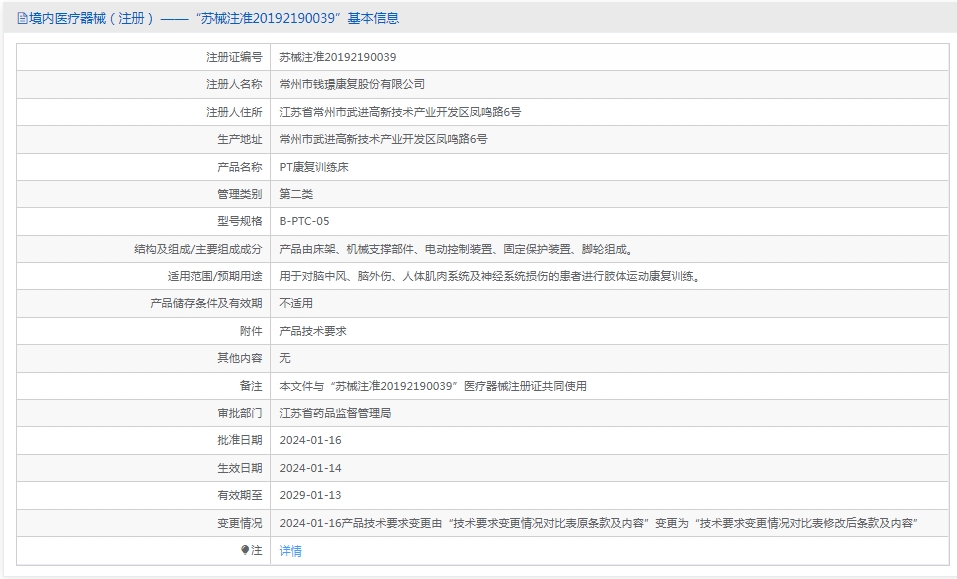
Task: Click approval authority 江苏省药品监督管理局
Action: tap(335, 412)
